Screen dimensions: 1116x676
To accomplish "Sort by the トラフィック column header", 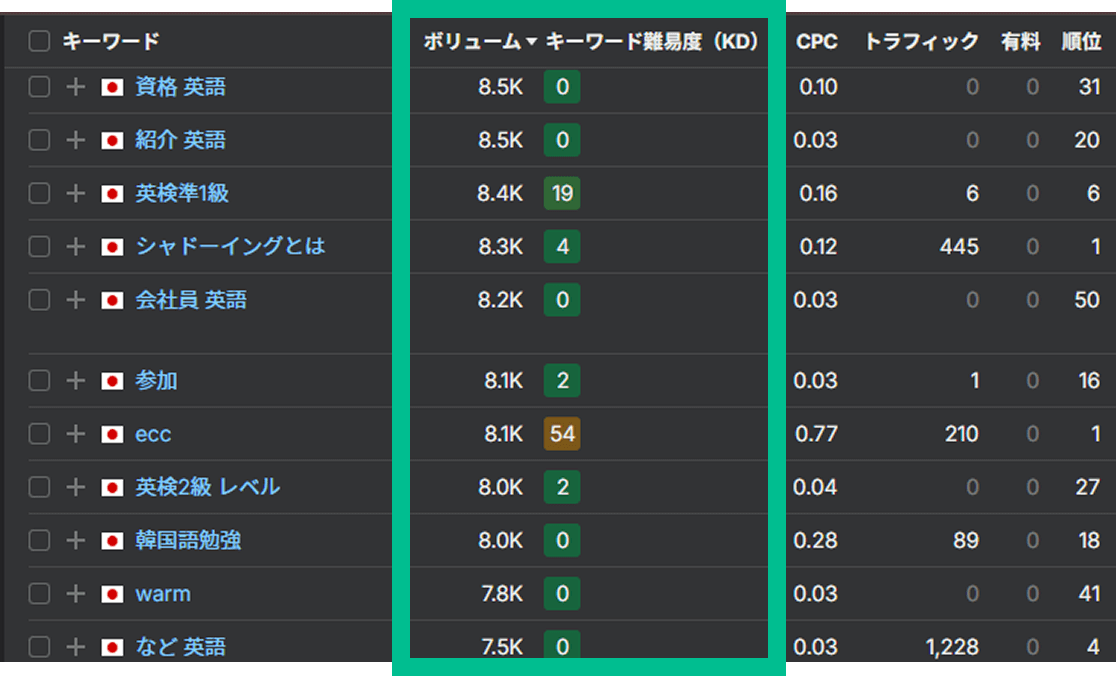I will (921, 42).
